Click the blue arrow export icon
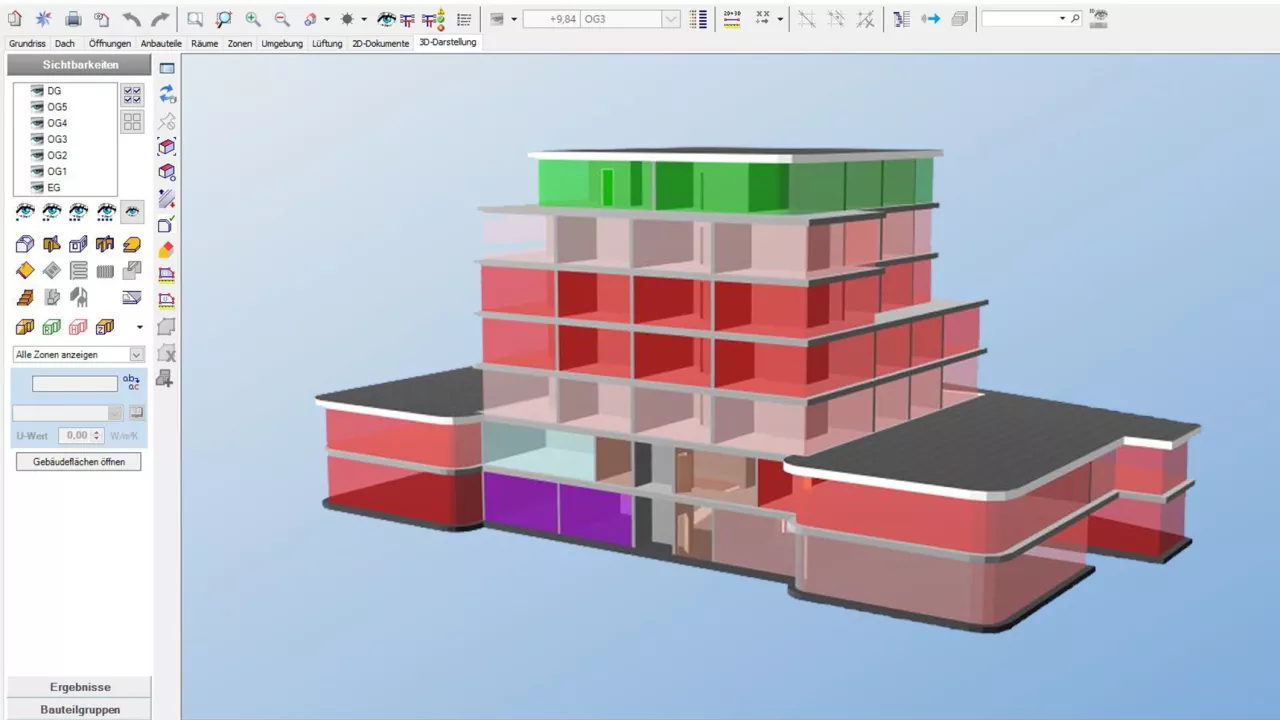 [x=930, y=19]
